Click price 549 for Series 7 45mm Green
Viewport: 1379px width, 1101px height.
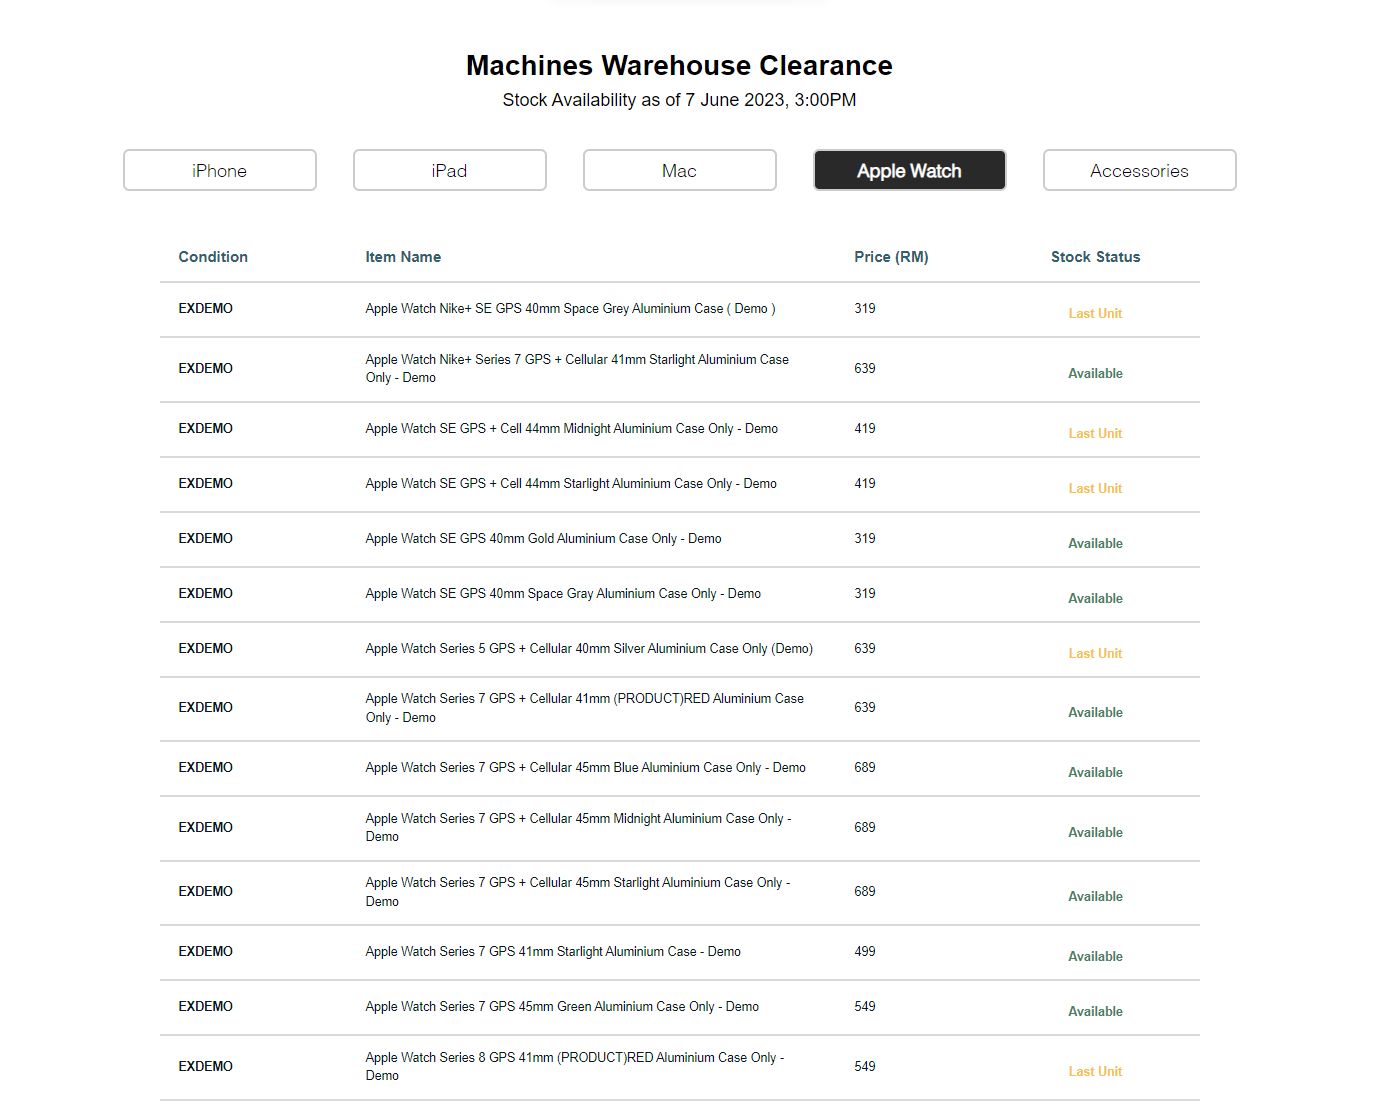coord(865,1006)
